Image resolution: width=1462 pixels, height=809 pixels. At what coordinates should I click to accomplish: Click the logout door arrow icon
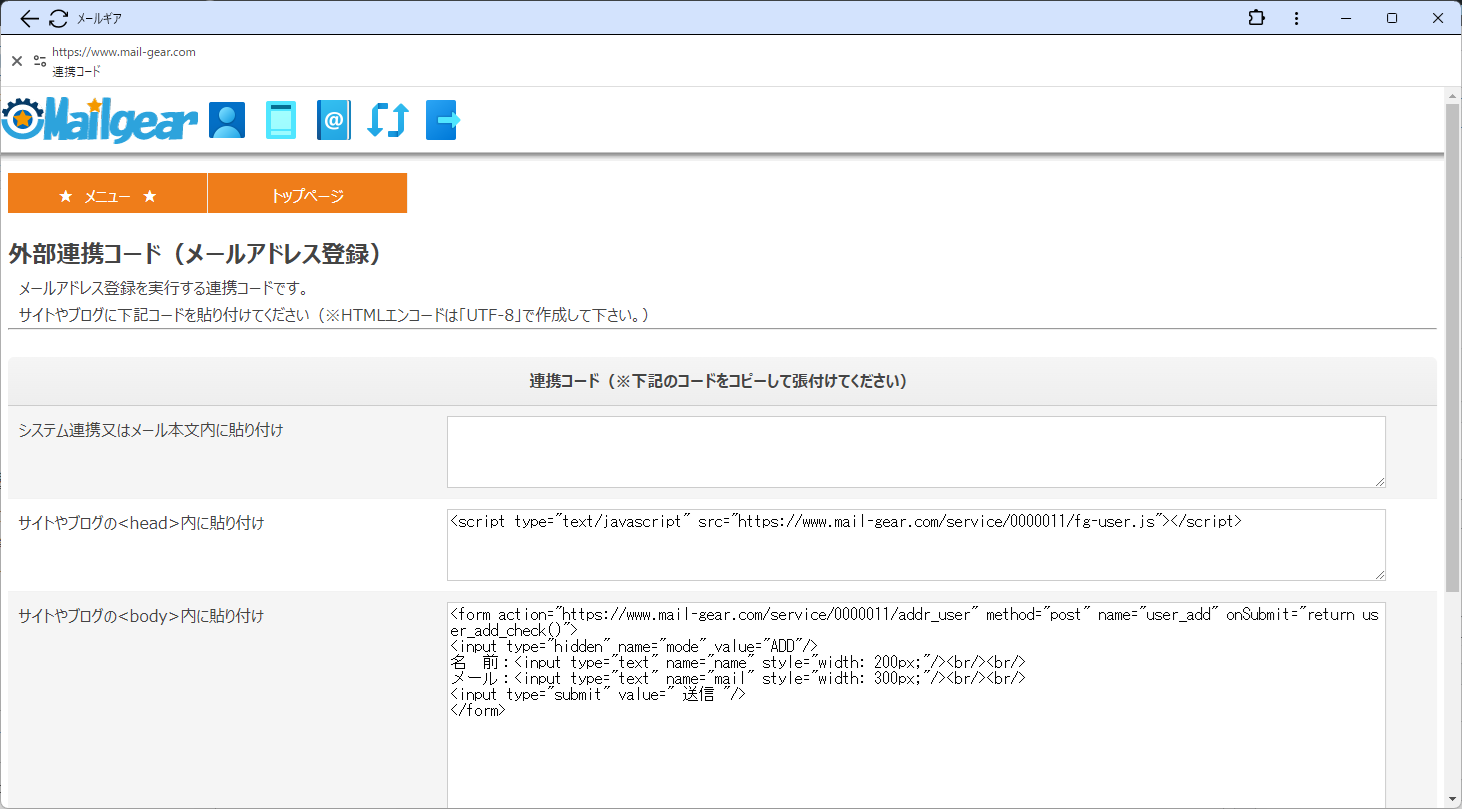point(442,121)
